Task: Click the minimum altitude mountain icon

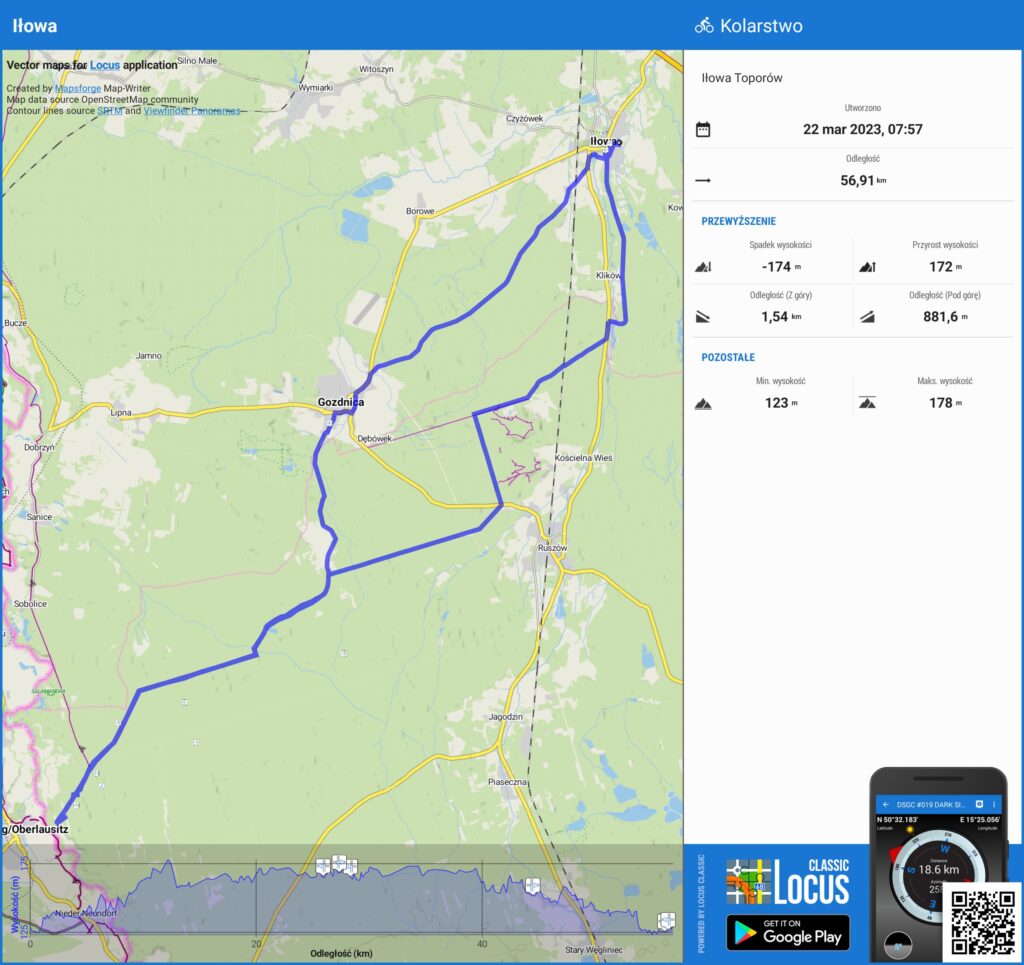Action: click(703, 404)
